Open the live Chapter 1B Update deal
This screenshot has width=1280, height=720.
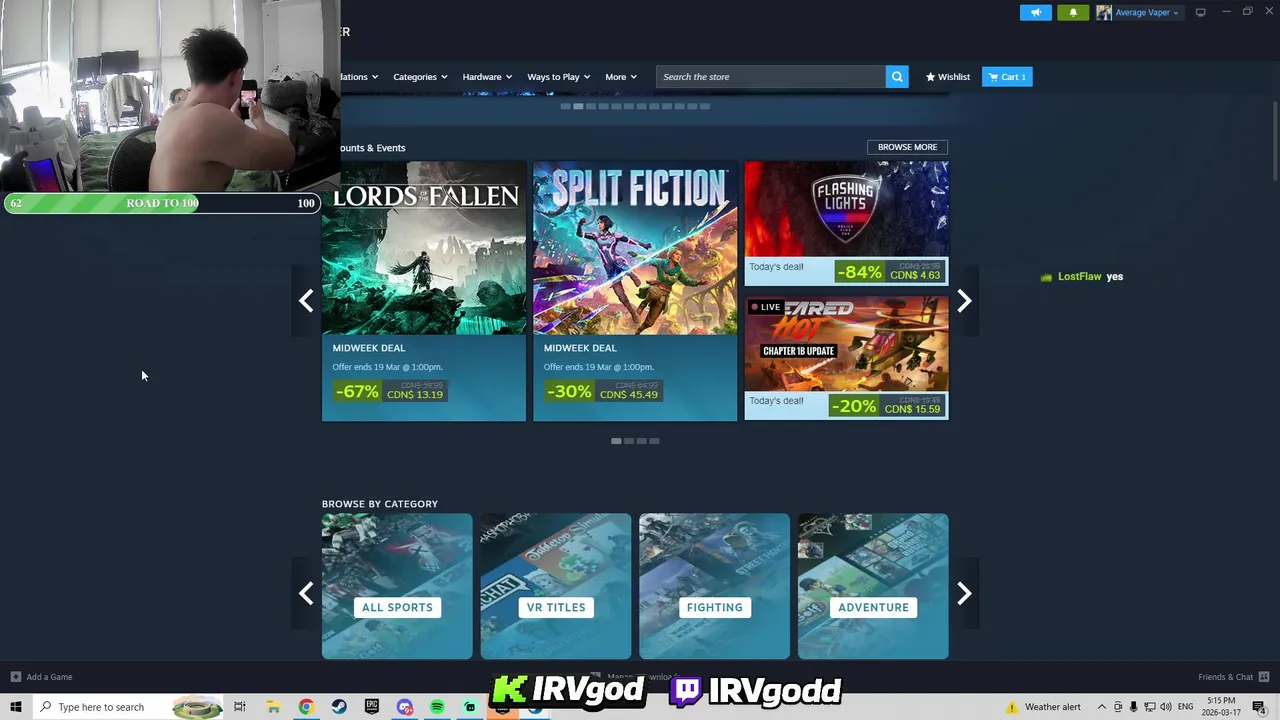846,357
